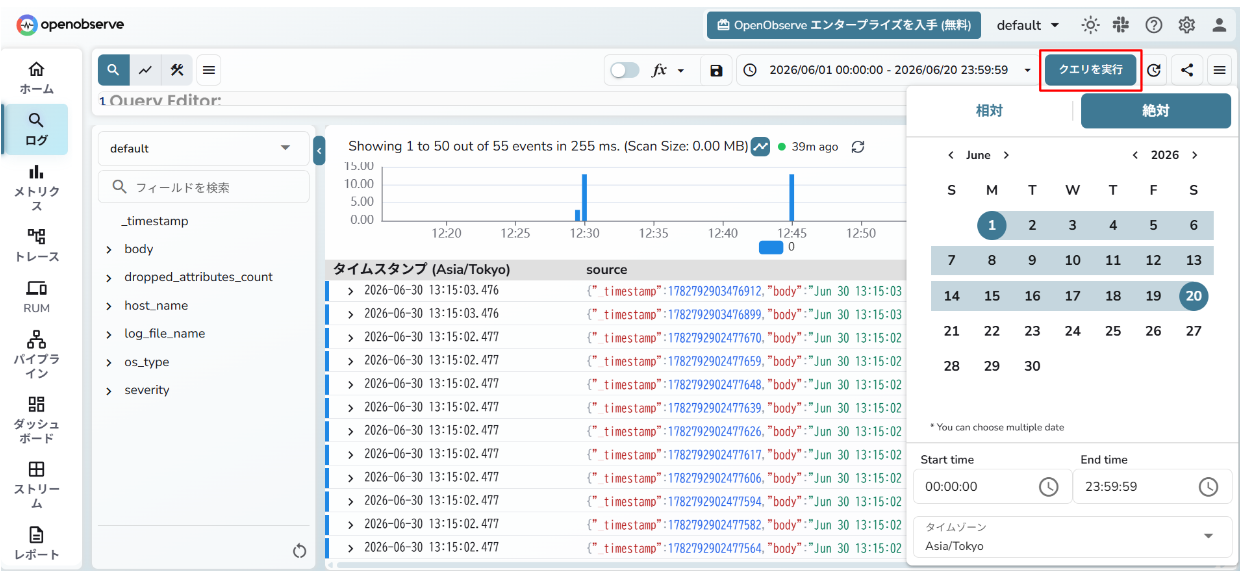Open the Reports (レポート) sidebar item

36,542
